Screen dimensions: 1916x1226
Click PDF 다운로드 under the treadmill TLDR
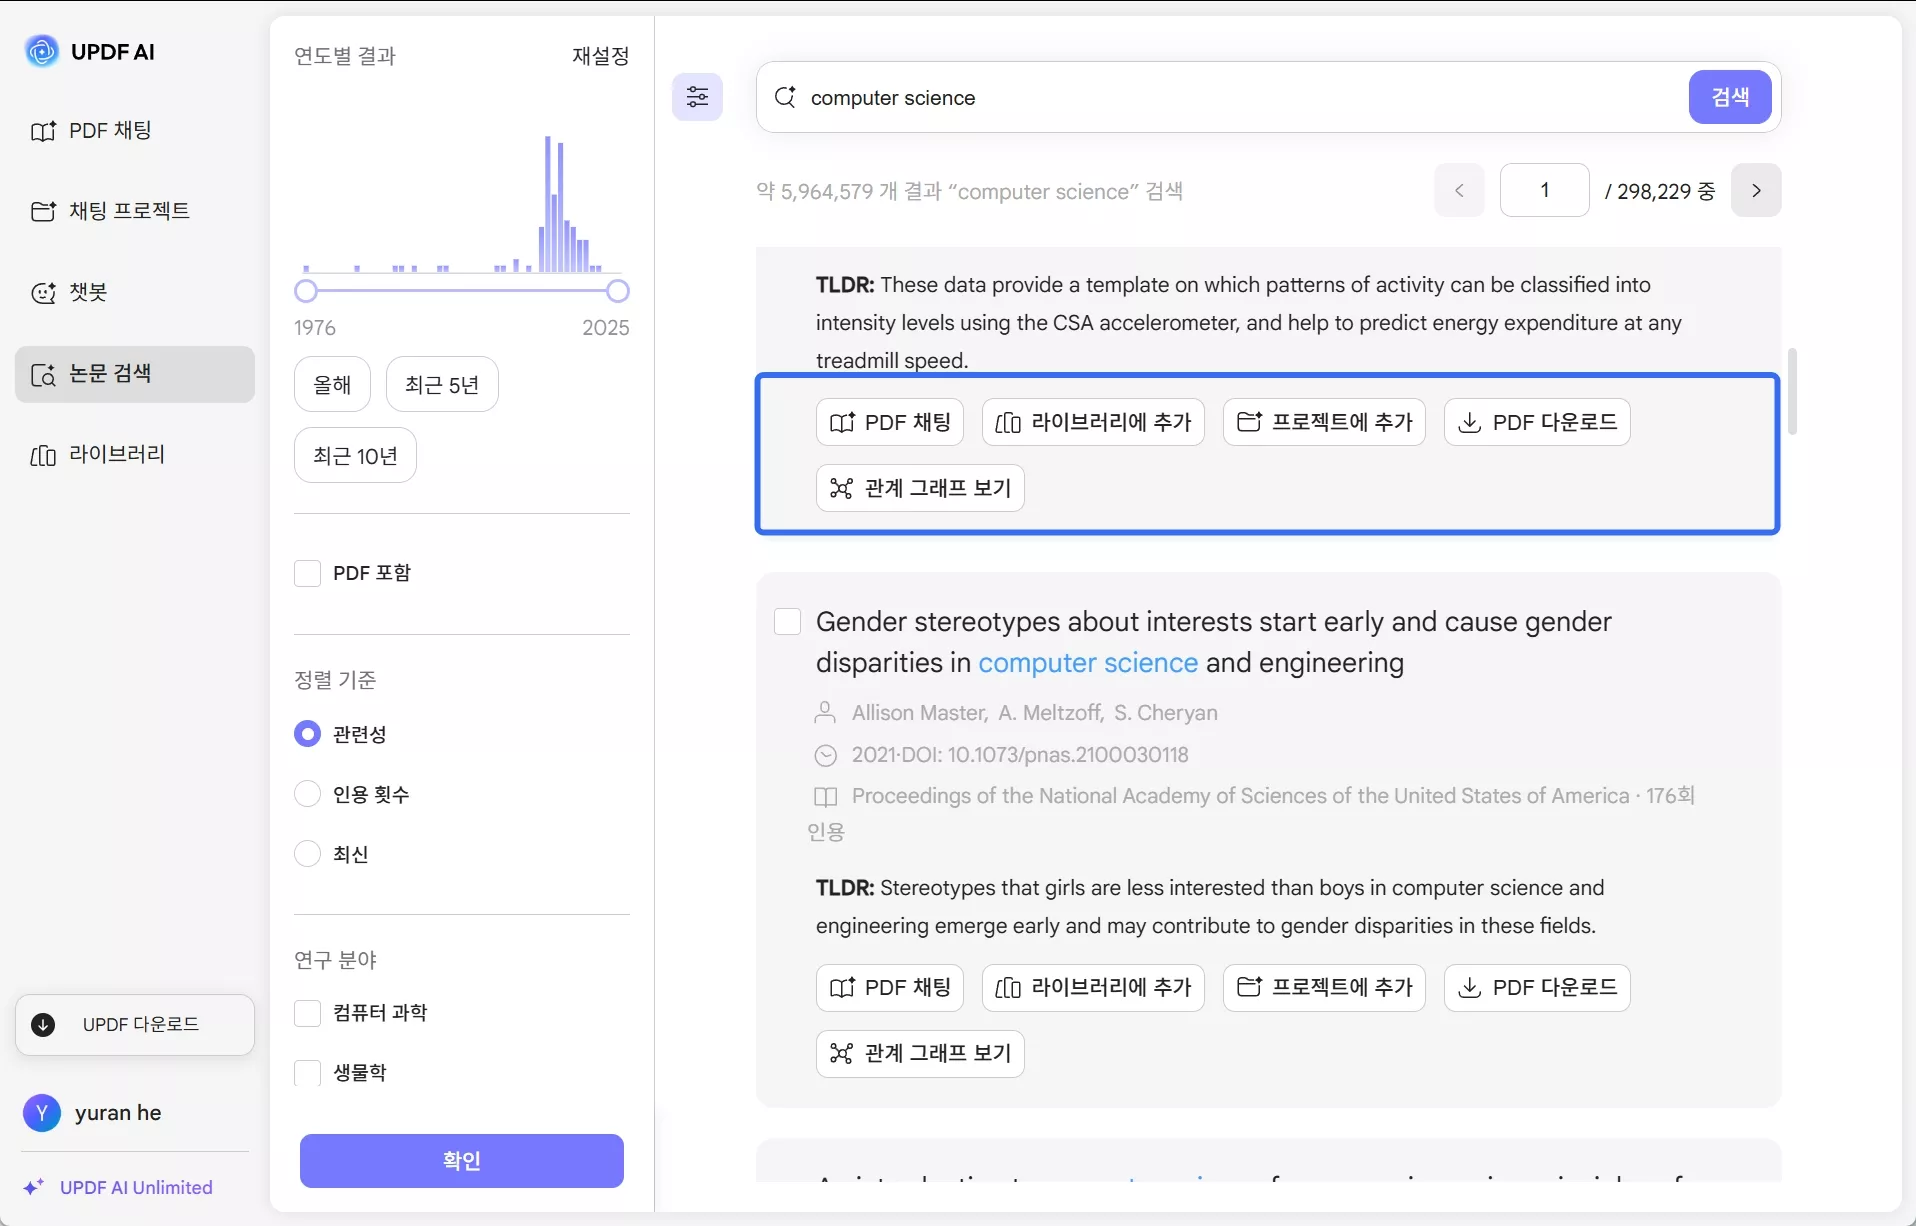point(1537,422)
